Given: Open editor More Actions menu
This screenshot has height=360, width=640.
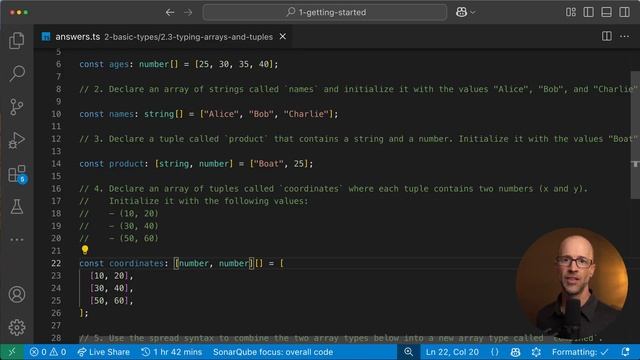Looking at the screenshot, I should [x=624, y=36].
